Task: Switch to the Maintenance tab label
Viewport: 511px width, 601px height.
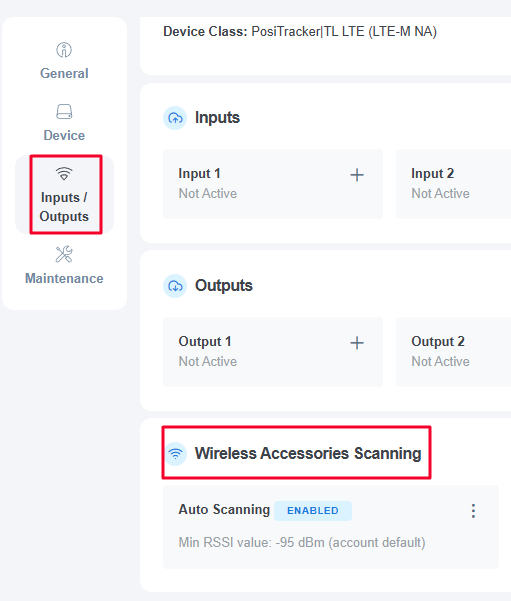Action: [64, 278]
